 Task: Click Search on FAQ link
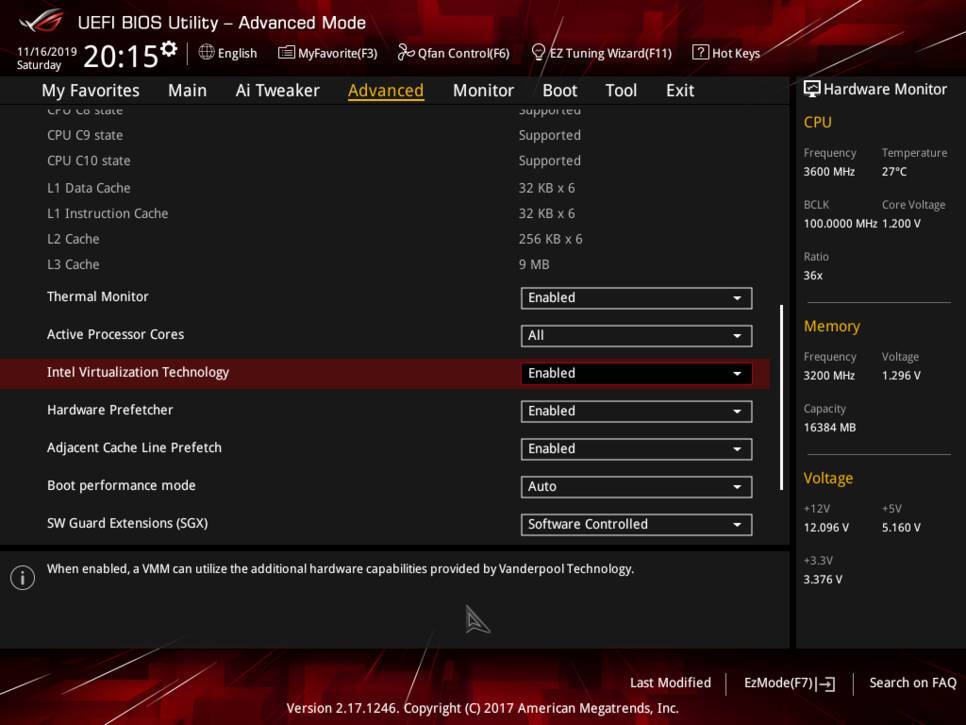pos(912,682)
